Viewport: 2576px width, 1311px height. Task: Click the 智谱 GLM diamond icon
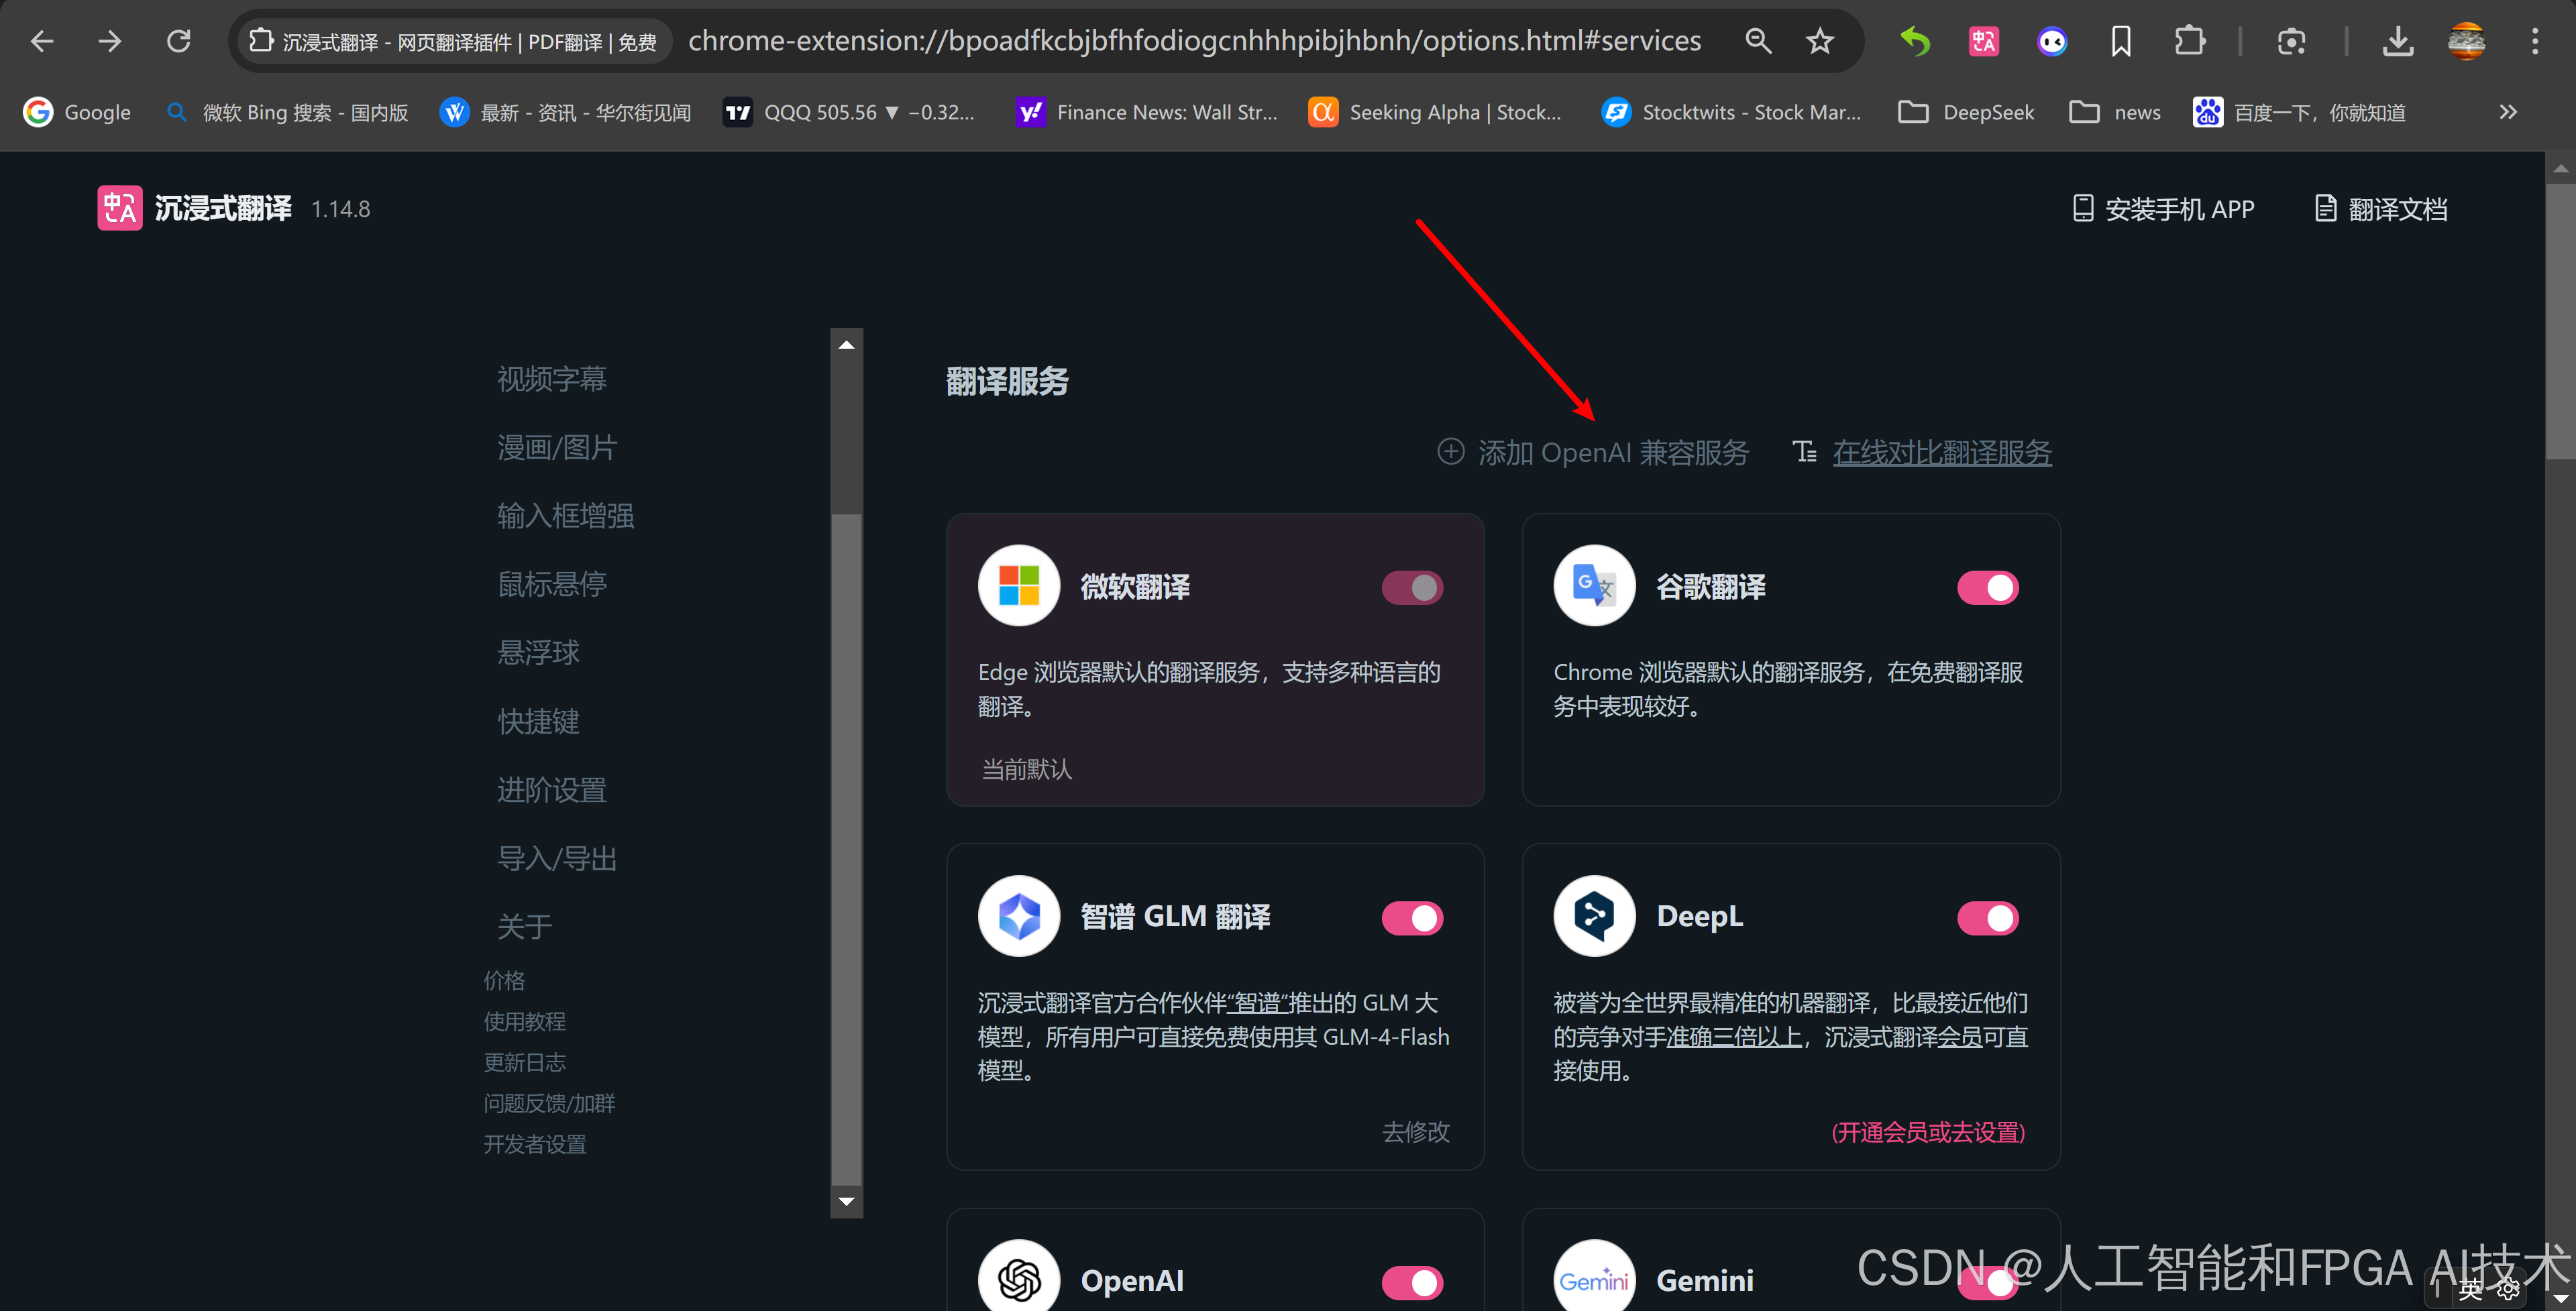(1018, 915)
